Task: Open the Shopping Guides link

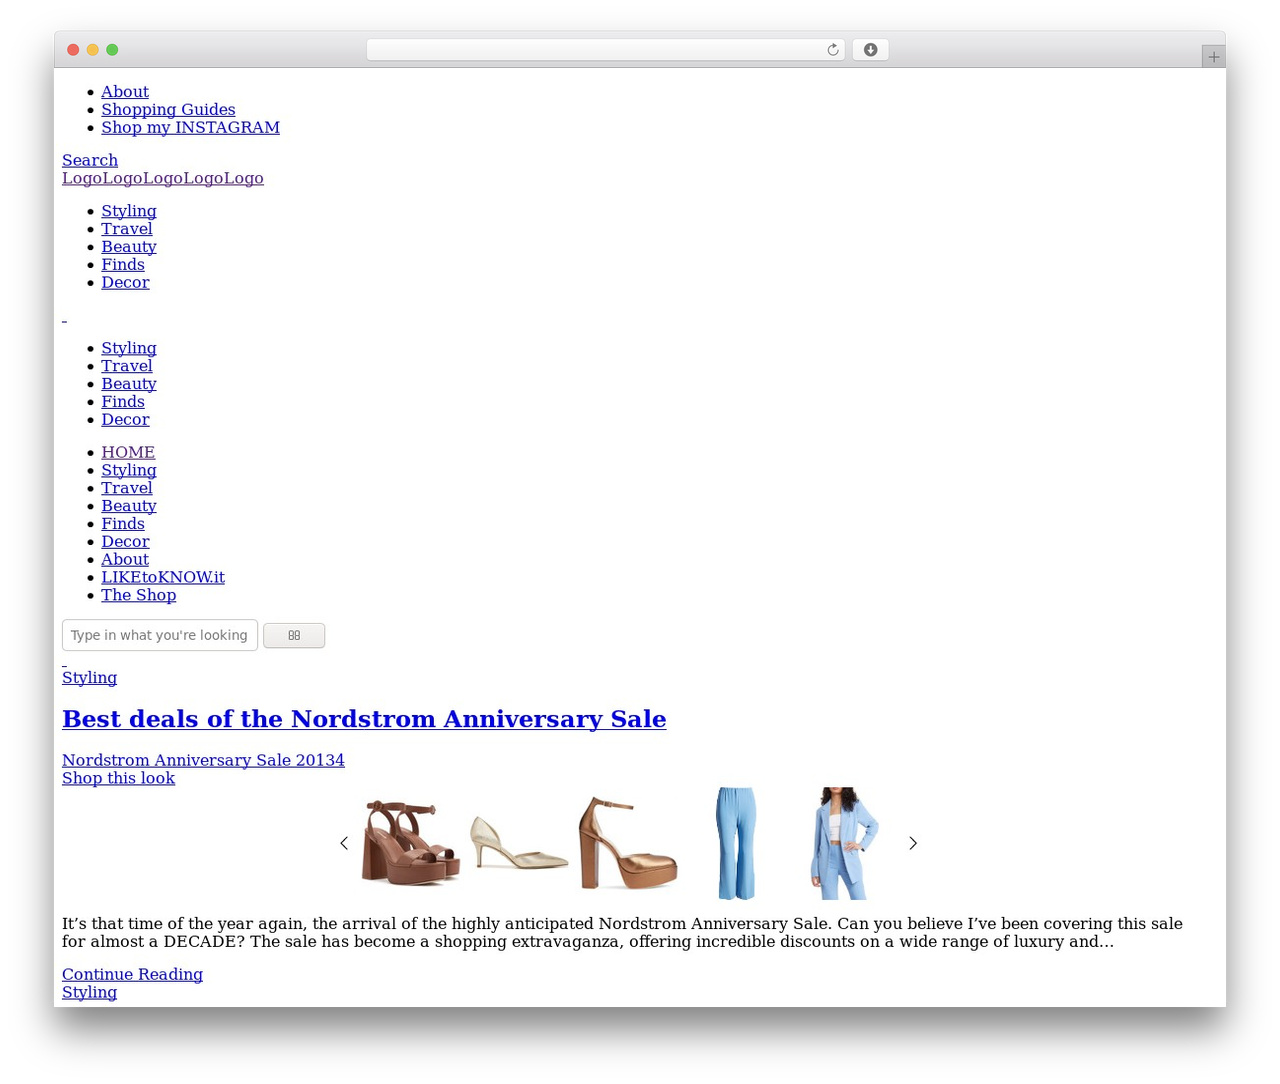Action: click(x=168, y=110)
